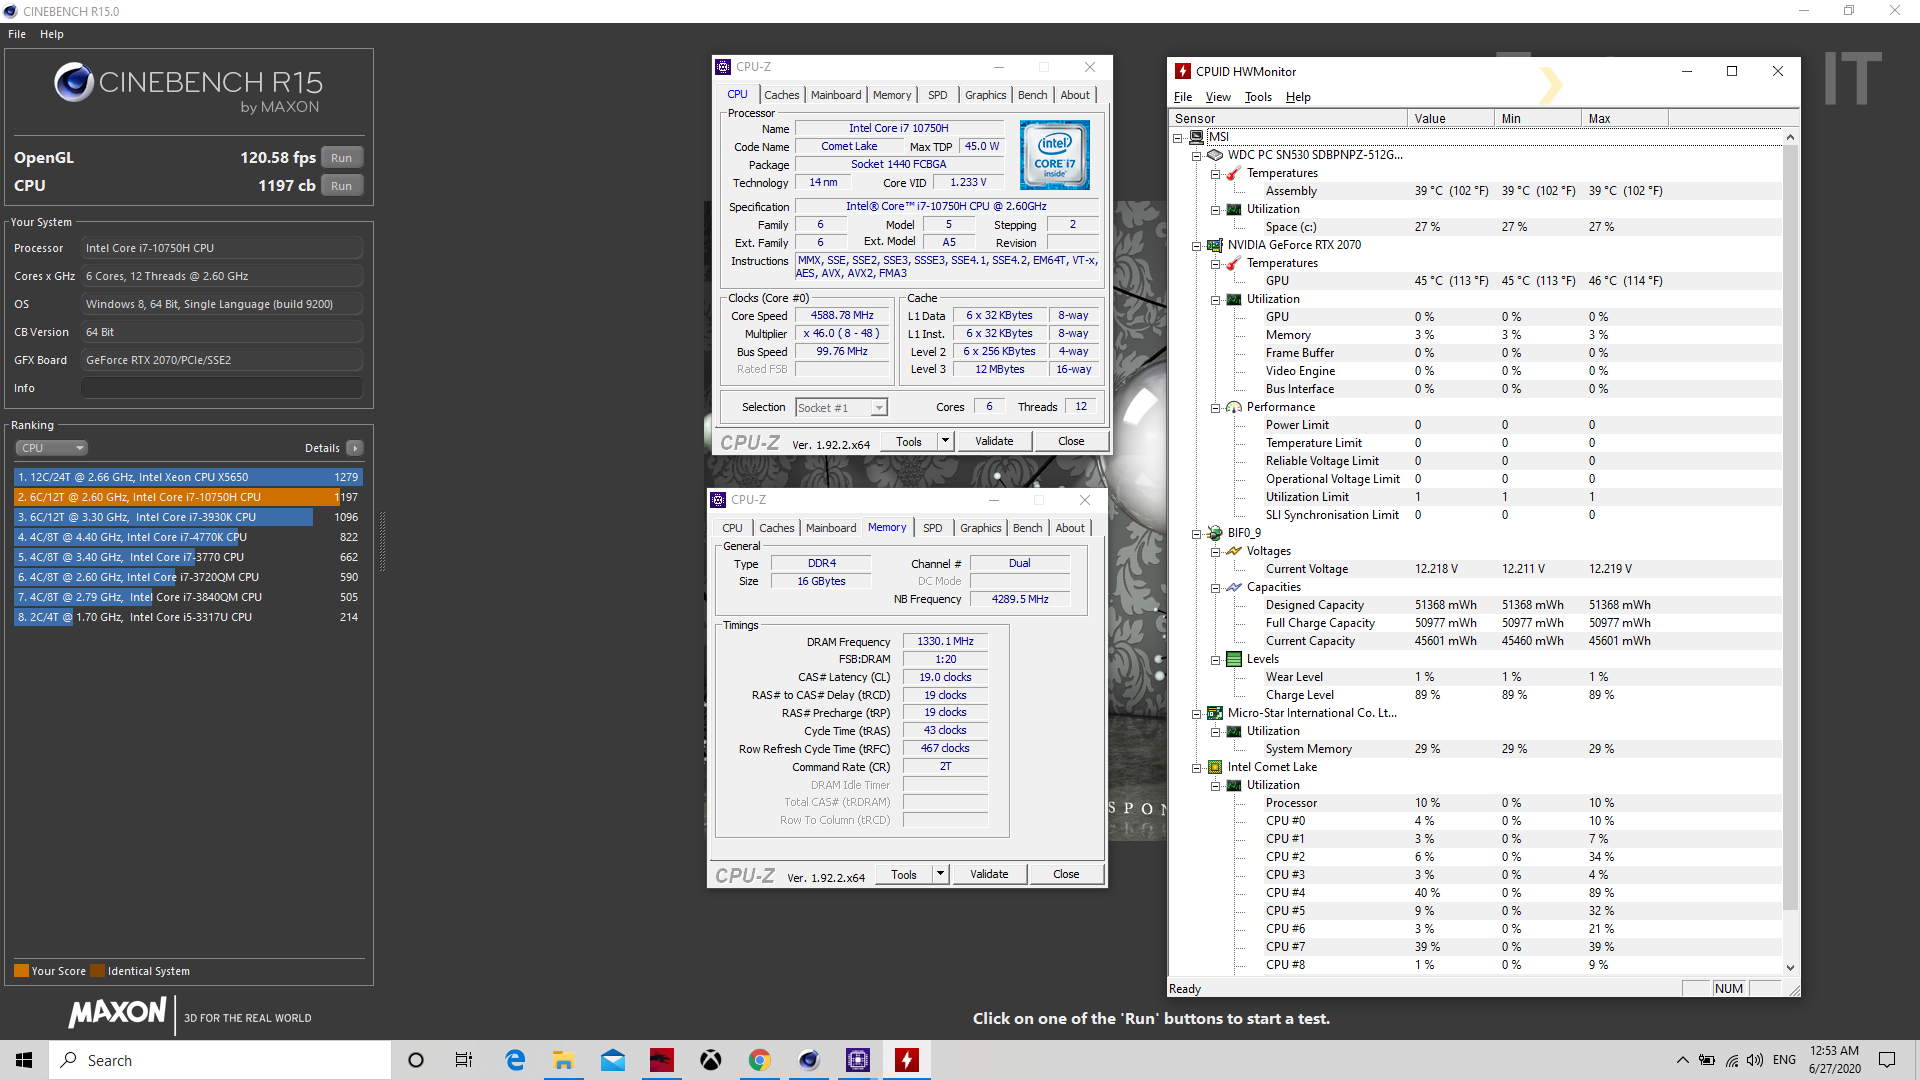Collapse the BIF0_9 battery node

coord(1196,533)
